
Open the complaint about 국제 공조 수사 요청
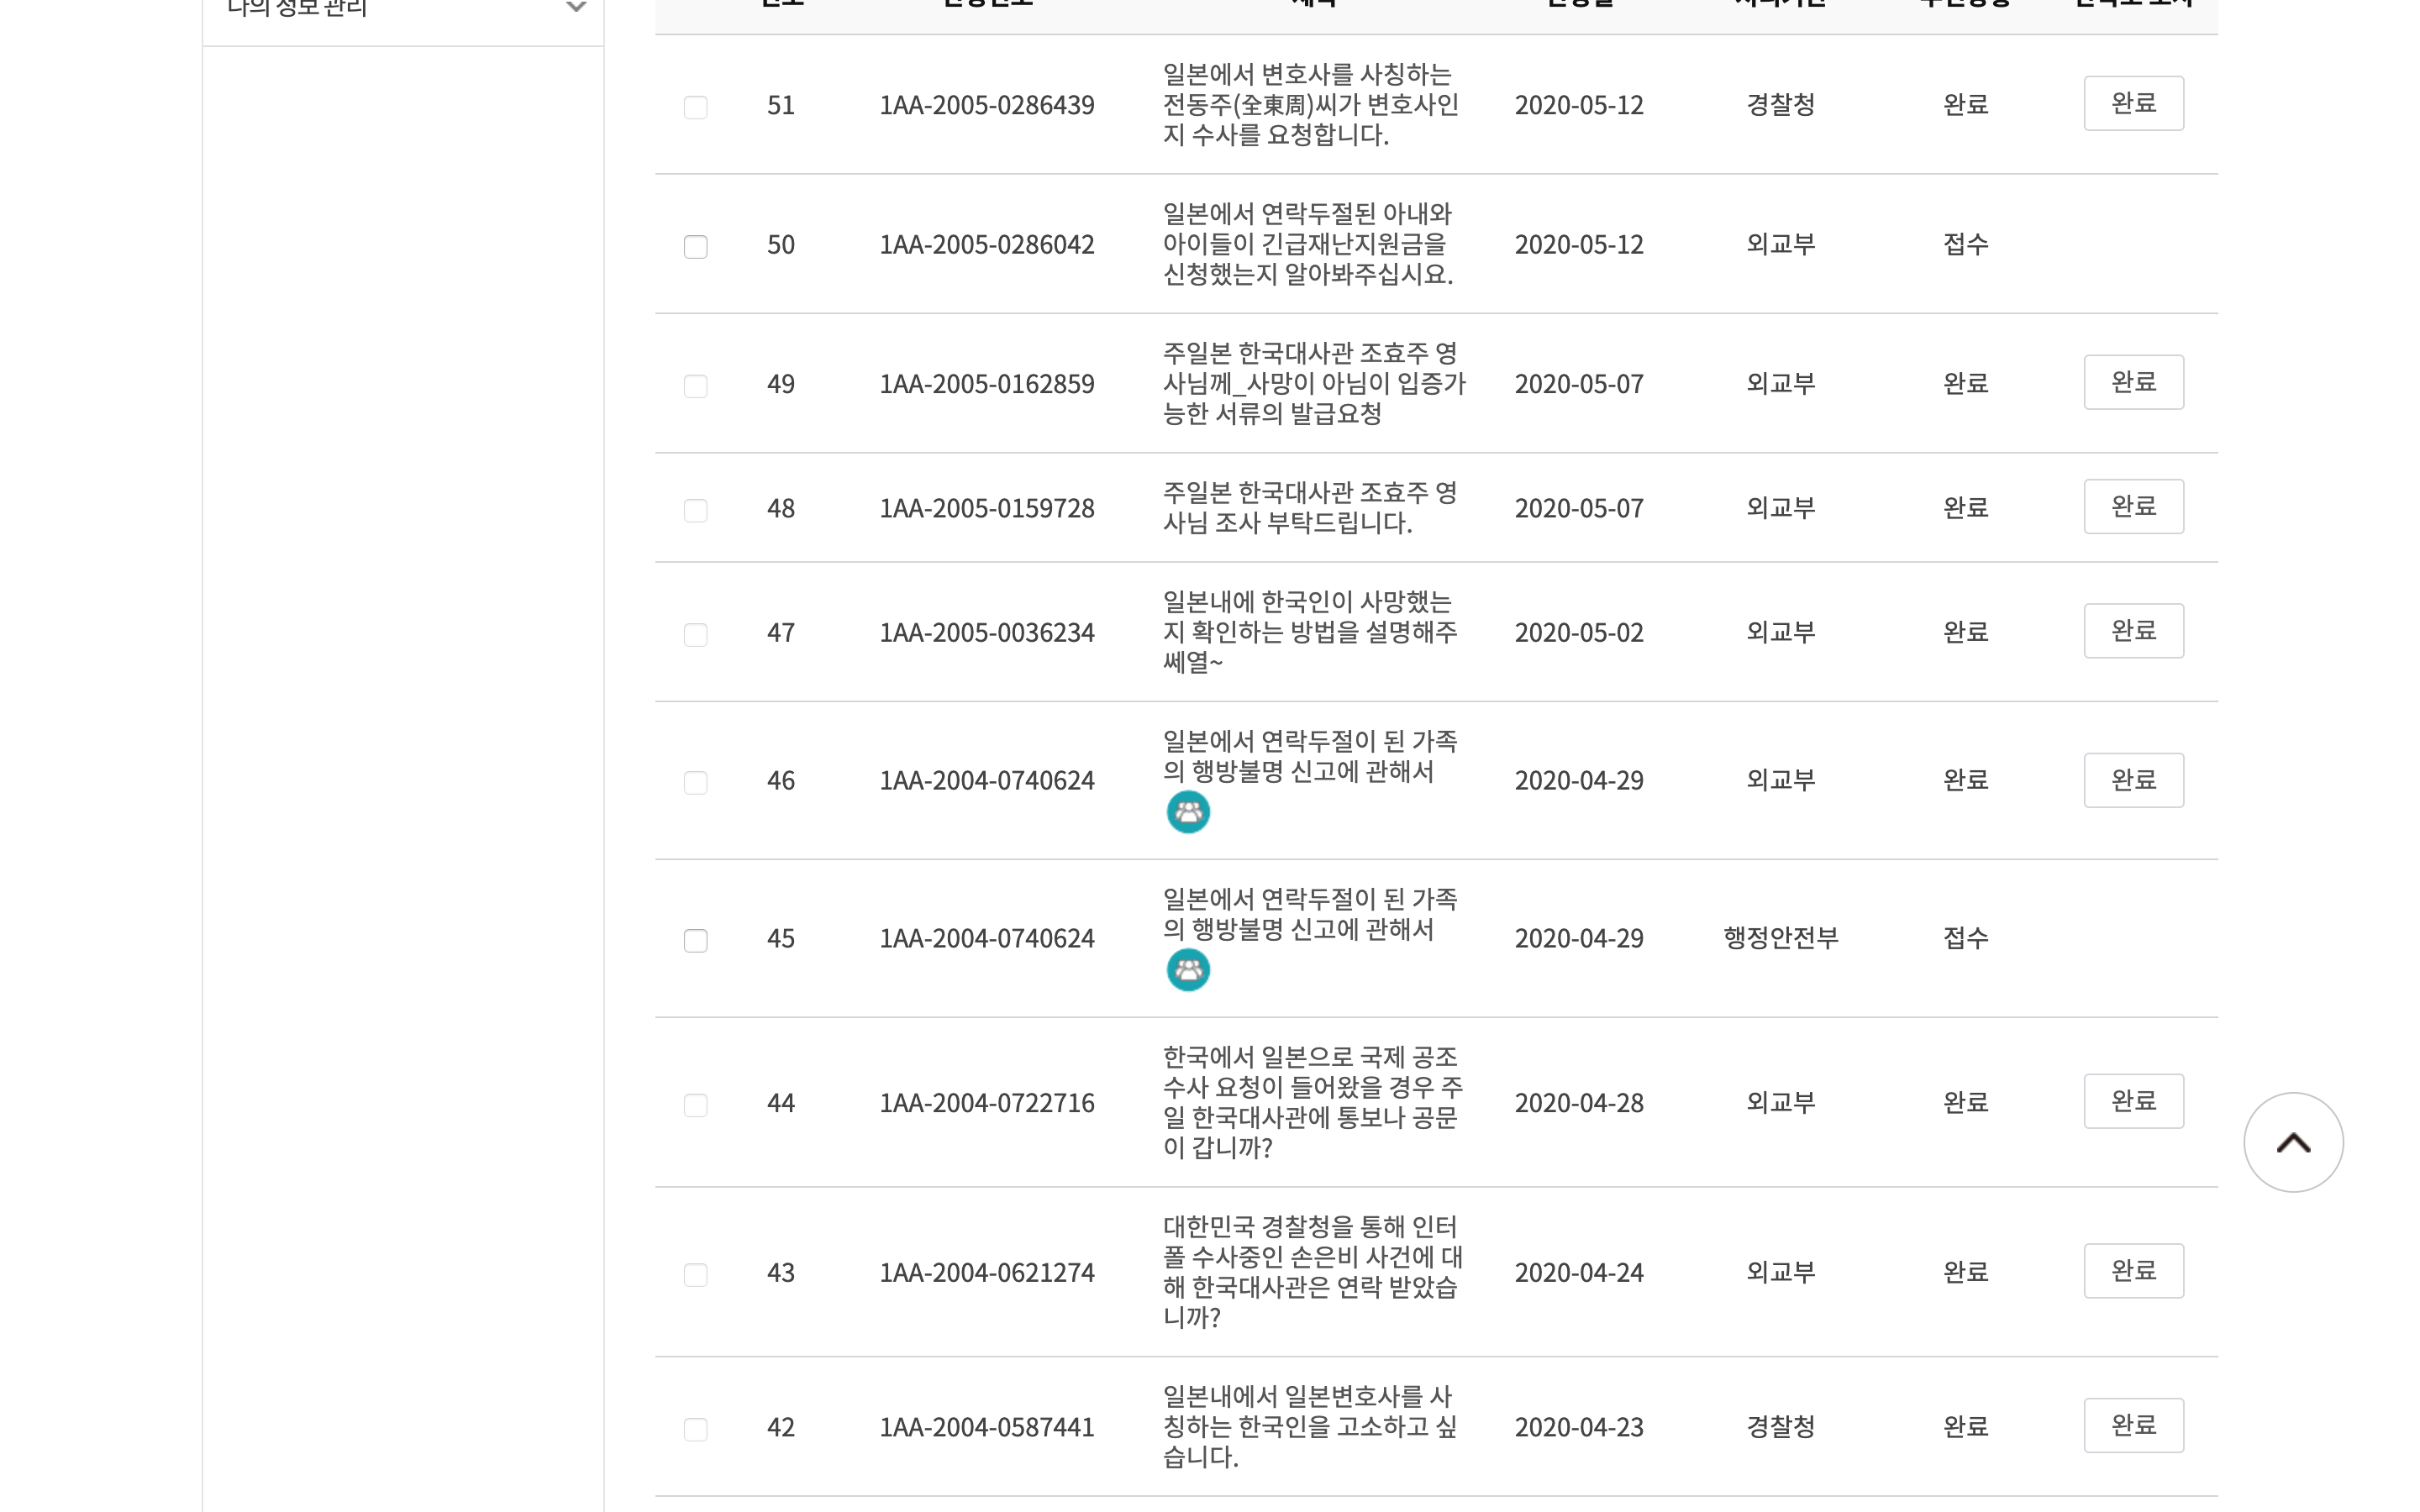(x=1313, y=1102)
